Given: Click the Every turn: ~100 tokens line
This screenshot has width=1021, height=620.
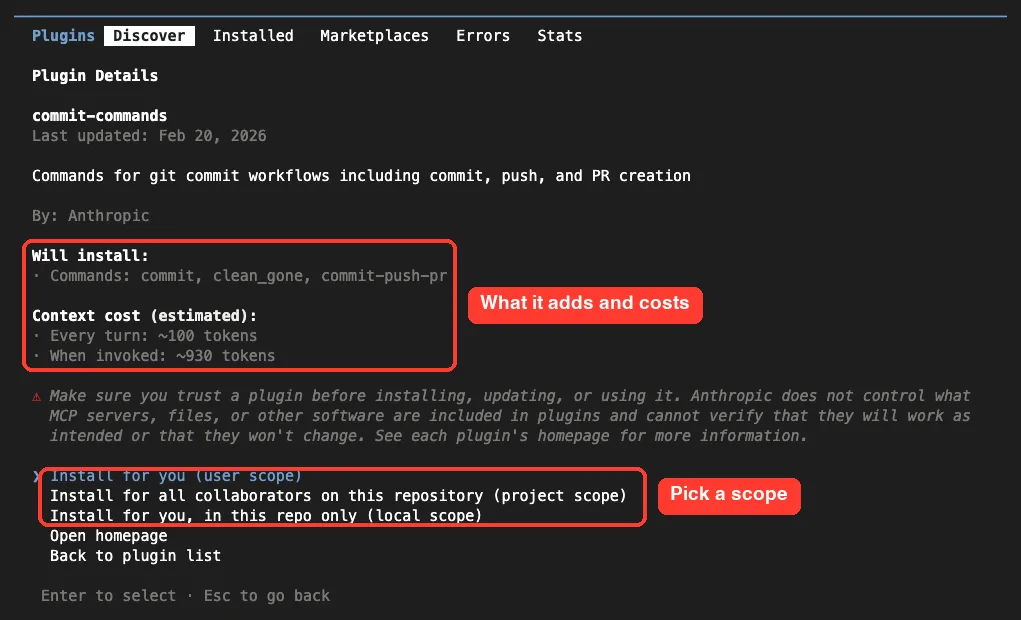Looking at the screenshot, I should [145, 336].
